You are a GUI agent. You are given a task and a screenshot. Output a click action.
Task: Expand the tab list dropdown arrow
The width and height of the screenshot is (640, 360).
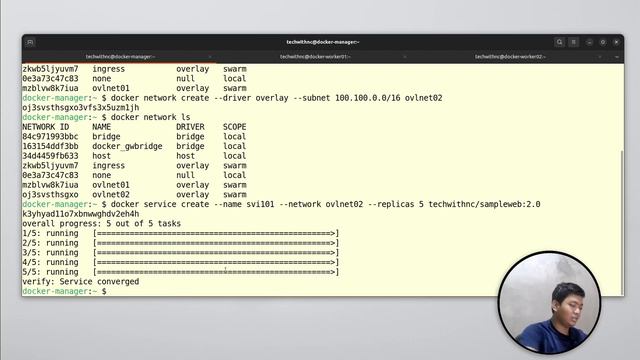coord(617,57)
